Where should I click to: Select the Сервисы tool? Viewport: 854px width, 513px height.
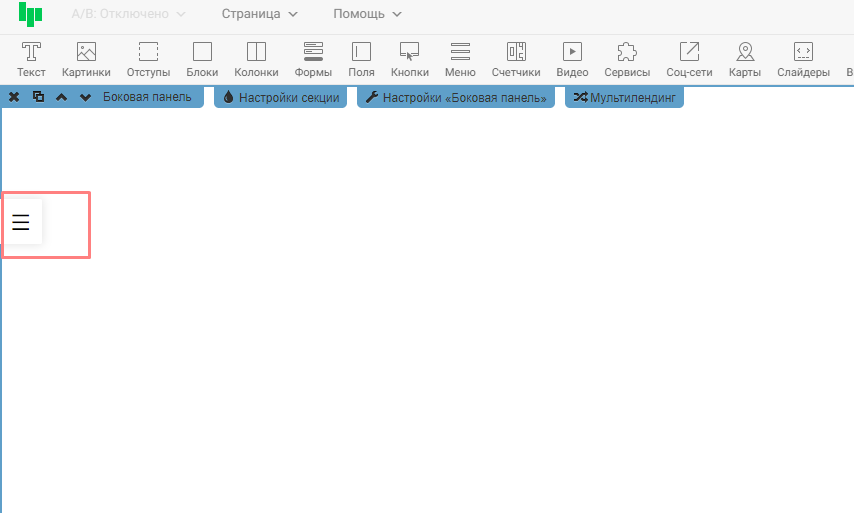(x=627, y=59)
